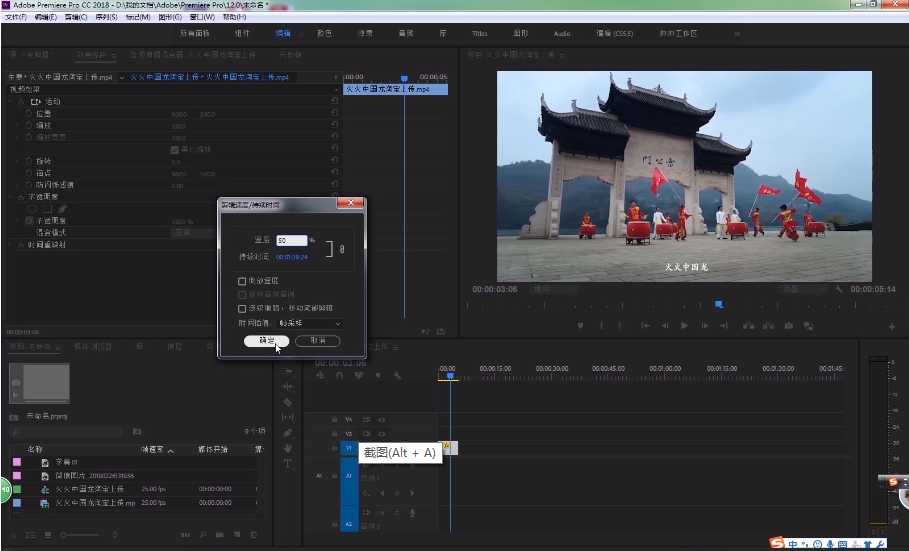
Task: Expand the opacity effect section
Action: coord(9,197)
